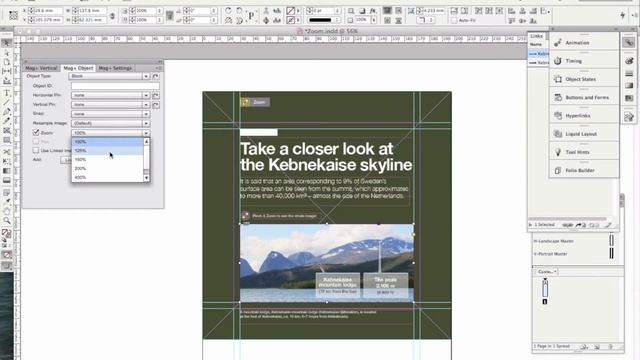Open the Snap dropdown
This screenshot has height=360, width=640.
pyautogui.click(x=110, y=114)
